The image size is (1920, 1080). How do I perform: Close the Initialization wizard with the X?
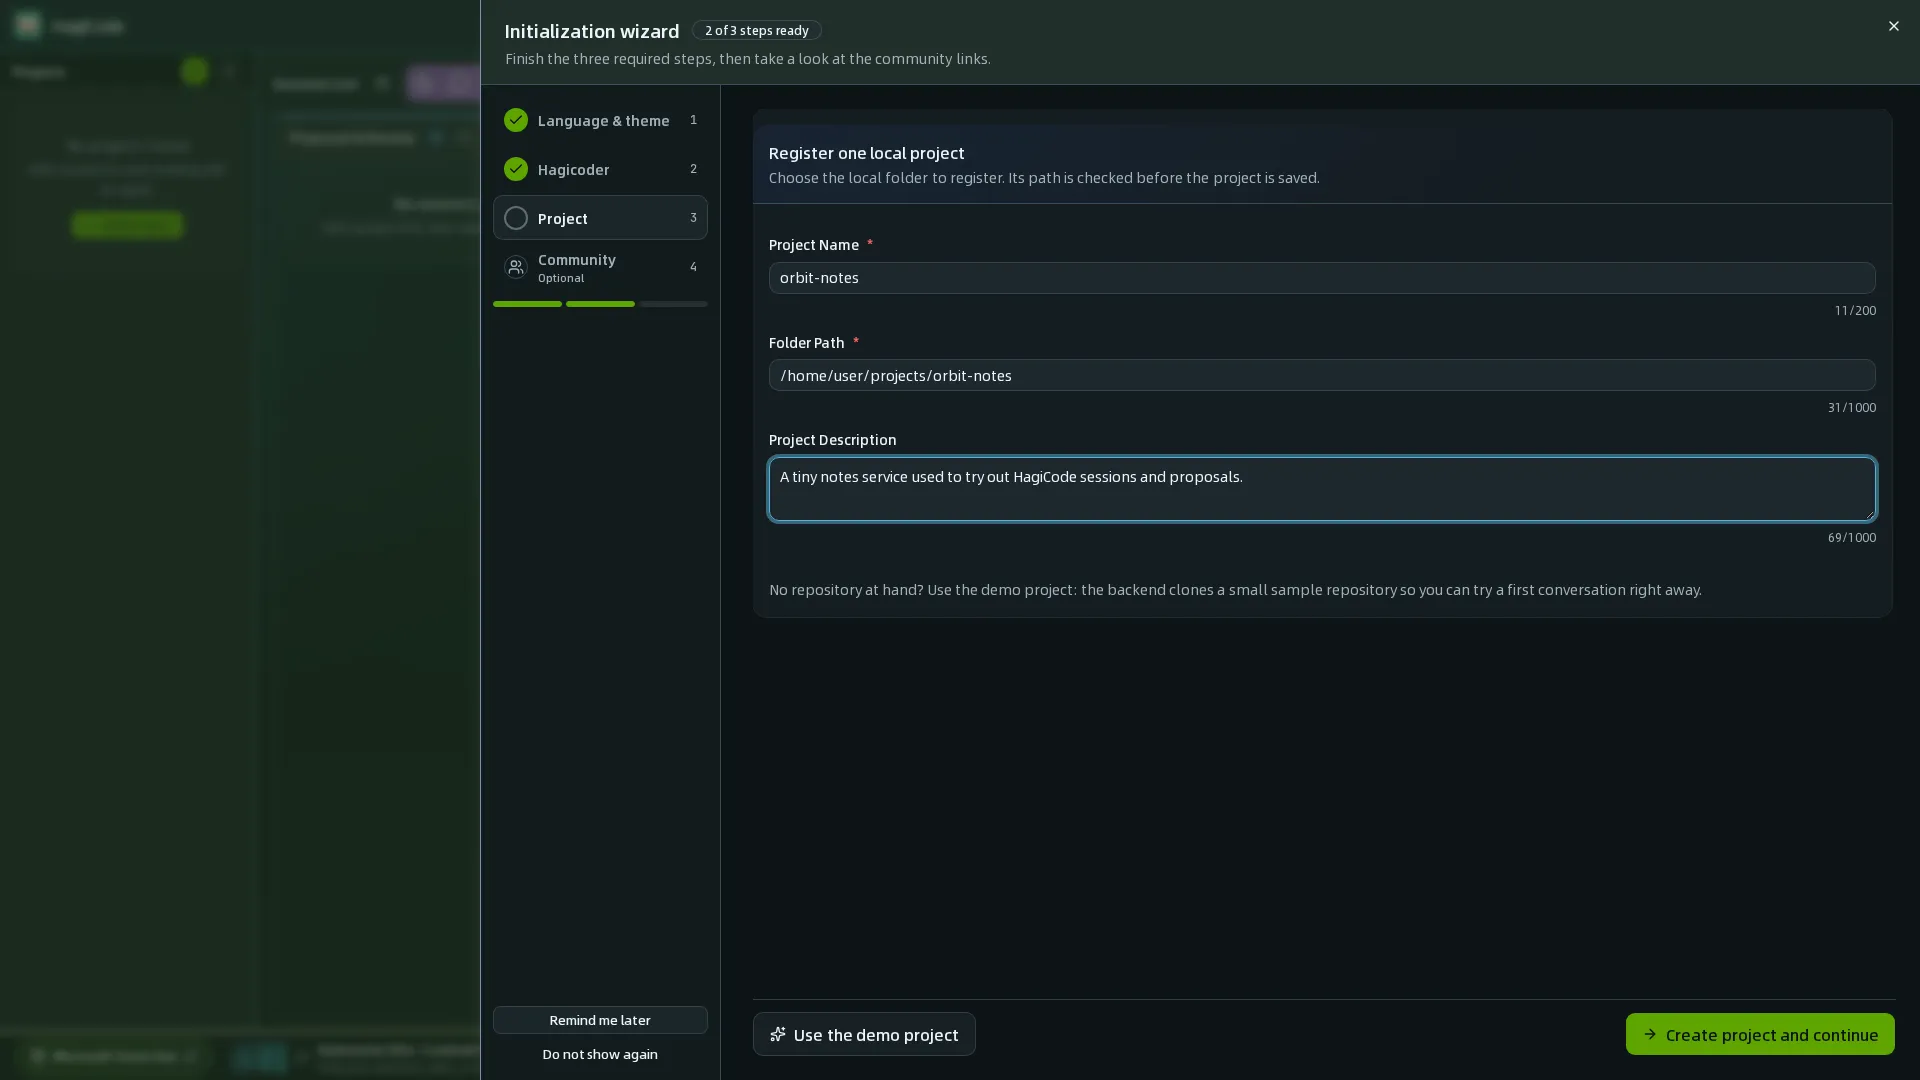click(x=1893, y=26)
